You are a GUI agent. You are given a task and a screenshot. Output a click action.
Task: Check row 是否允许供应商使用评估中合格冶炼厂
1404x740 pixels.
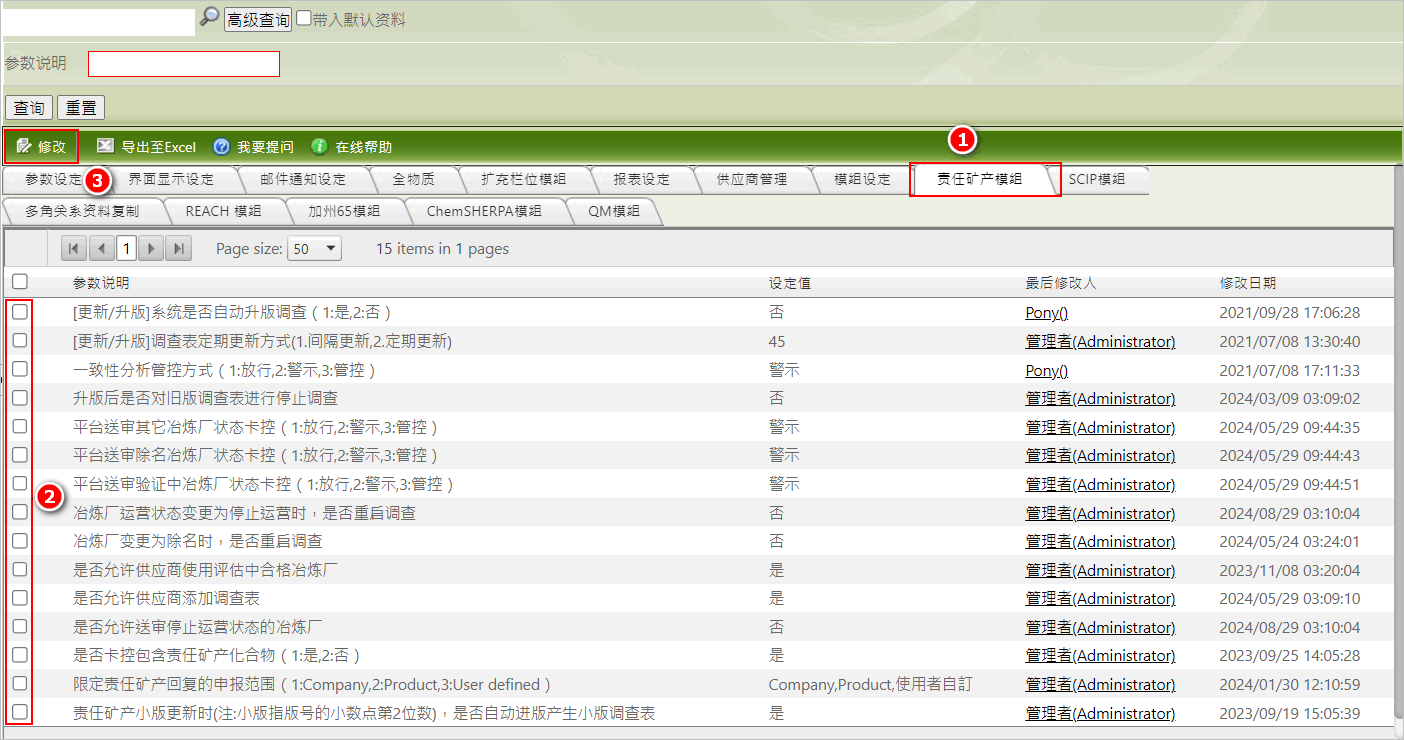(x=19, y=570)
